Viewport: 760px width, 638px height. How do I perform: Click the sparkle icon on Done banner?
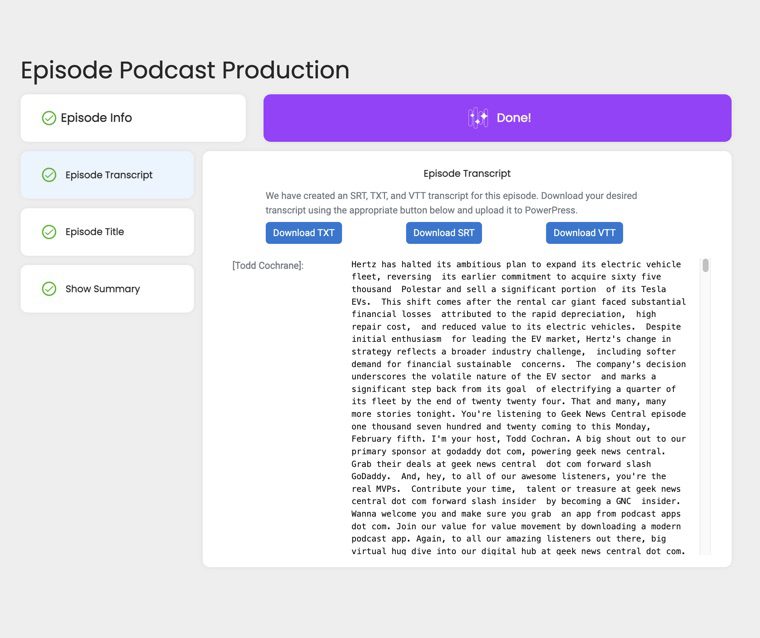(477, 118)
